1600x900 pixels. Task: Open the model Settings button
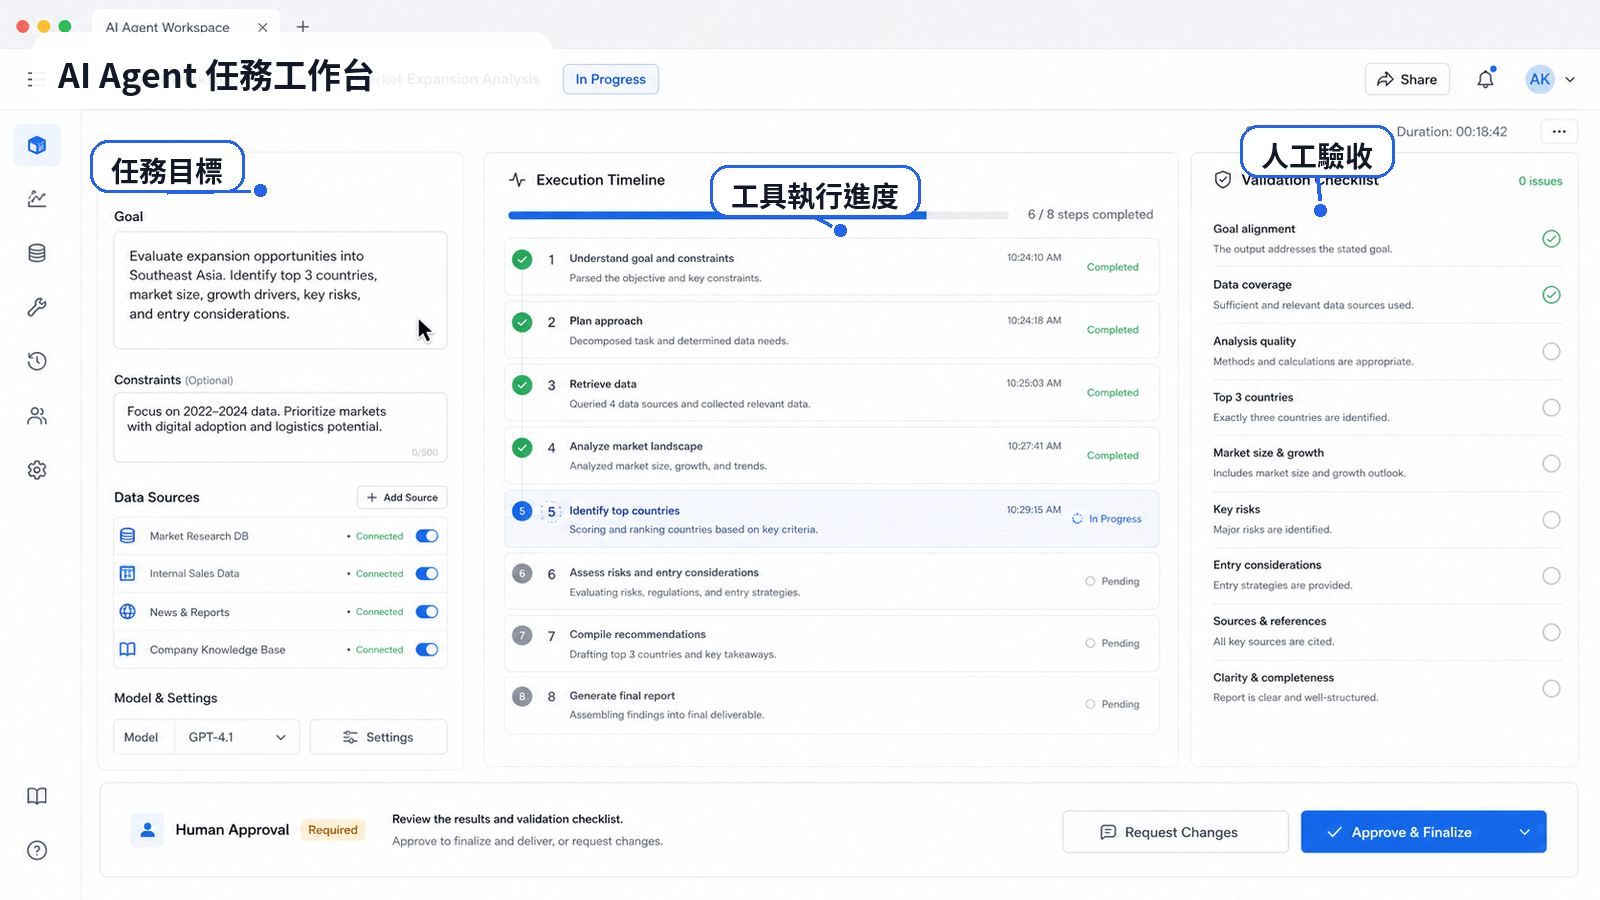coord(379,737)
